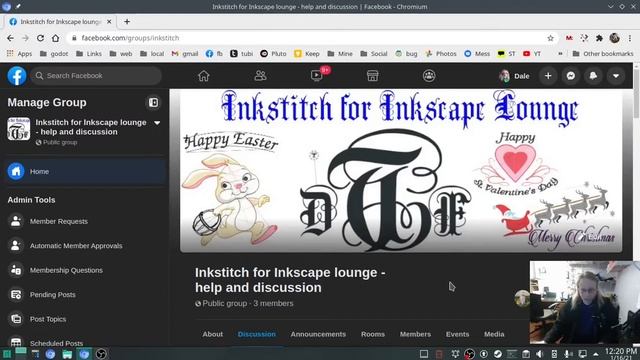
Task: Open Dale's profile
Action: (x=514, y=76)
